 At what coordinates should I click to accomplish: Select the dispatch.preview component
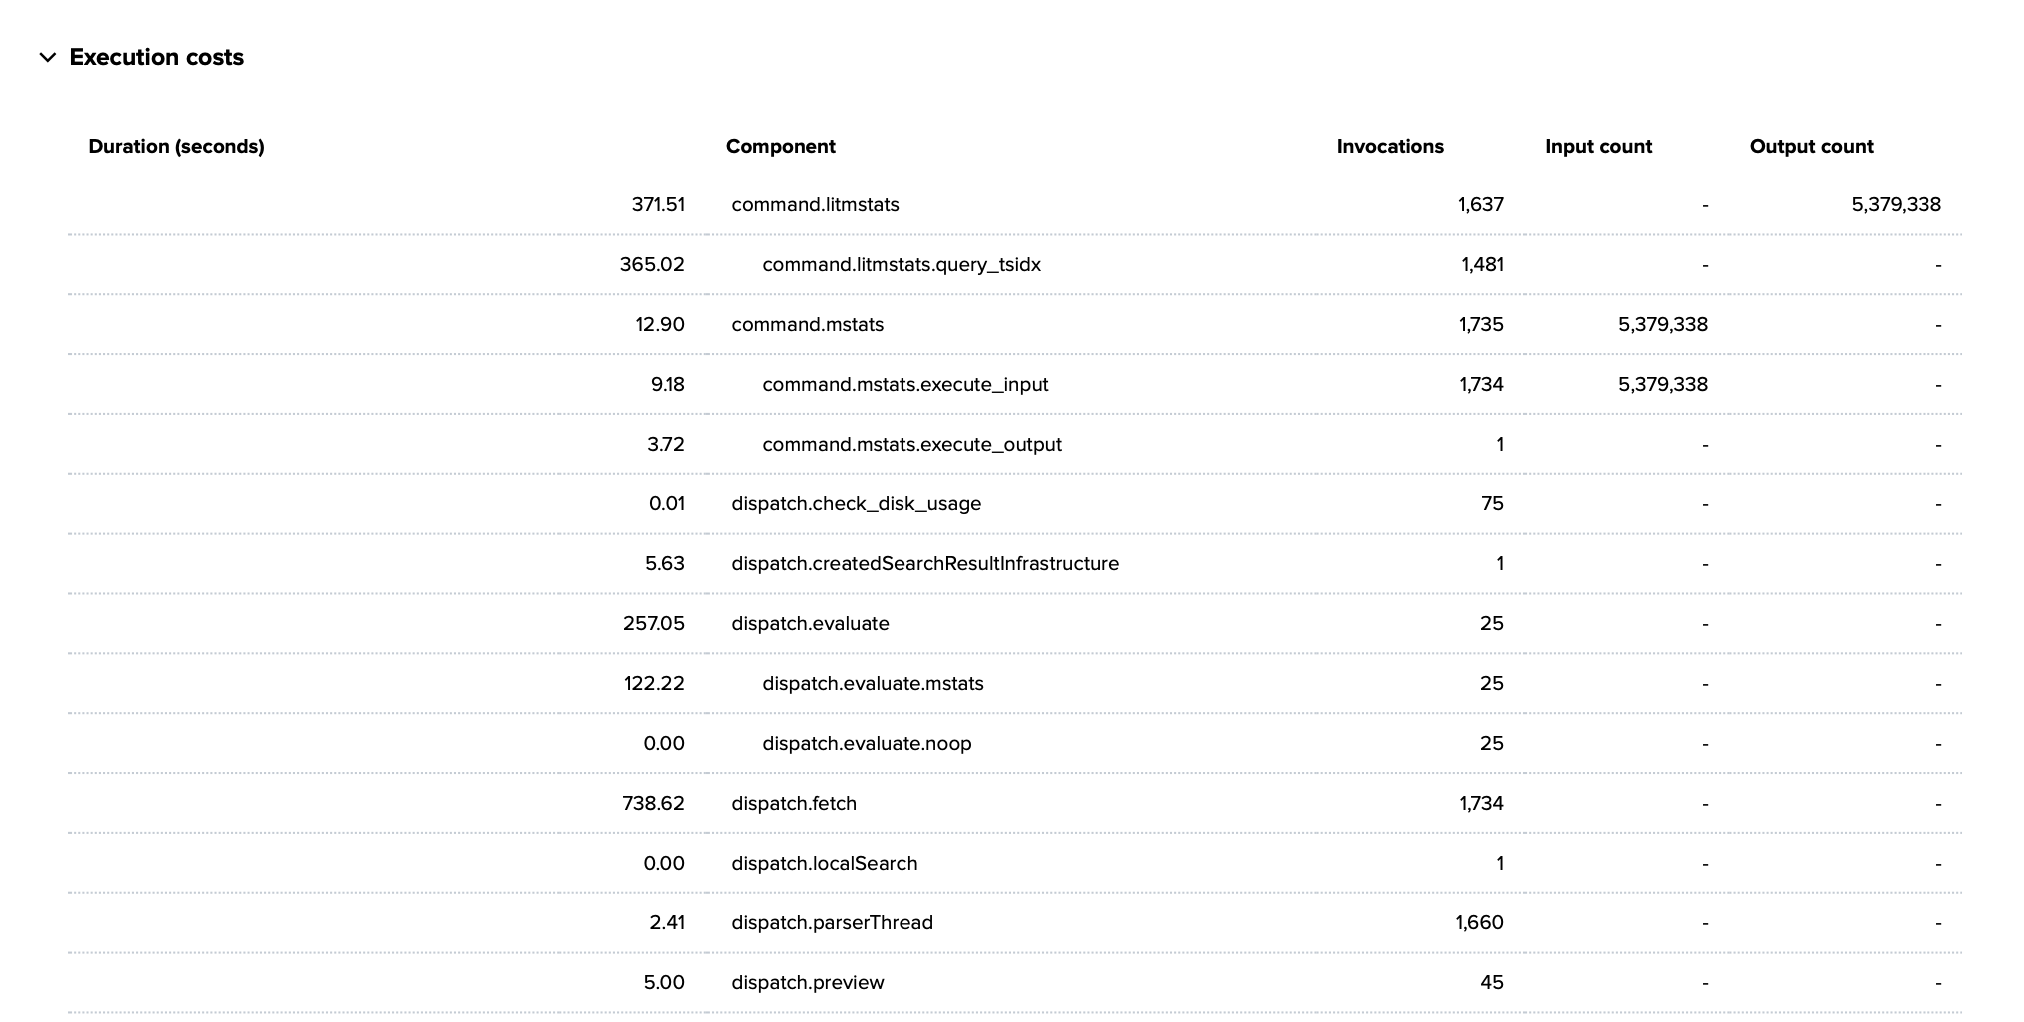(x=807, y=983)
